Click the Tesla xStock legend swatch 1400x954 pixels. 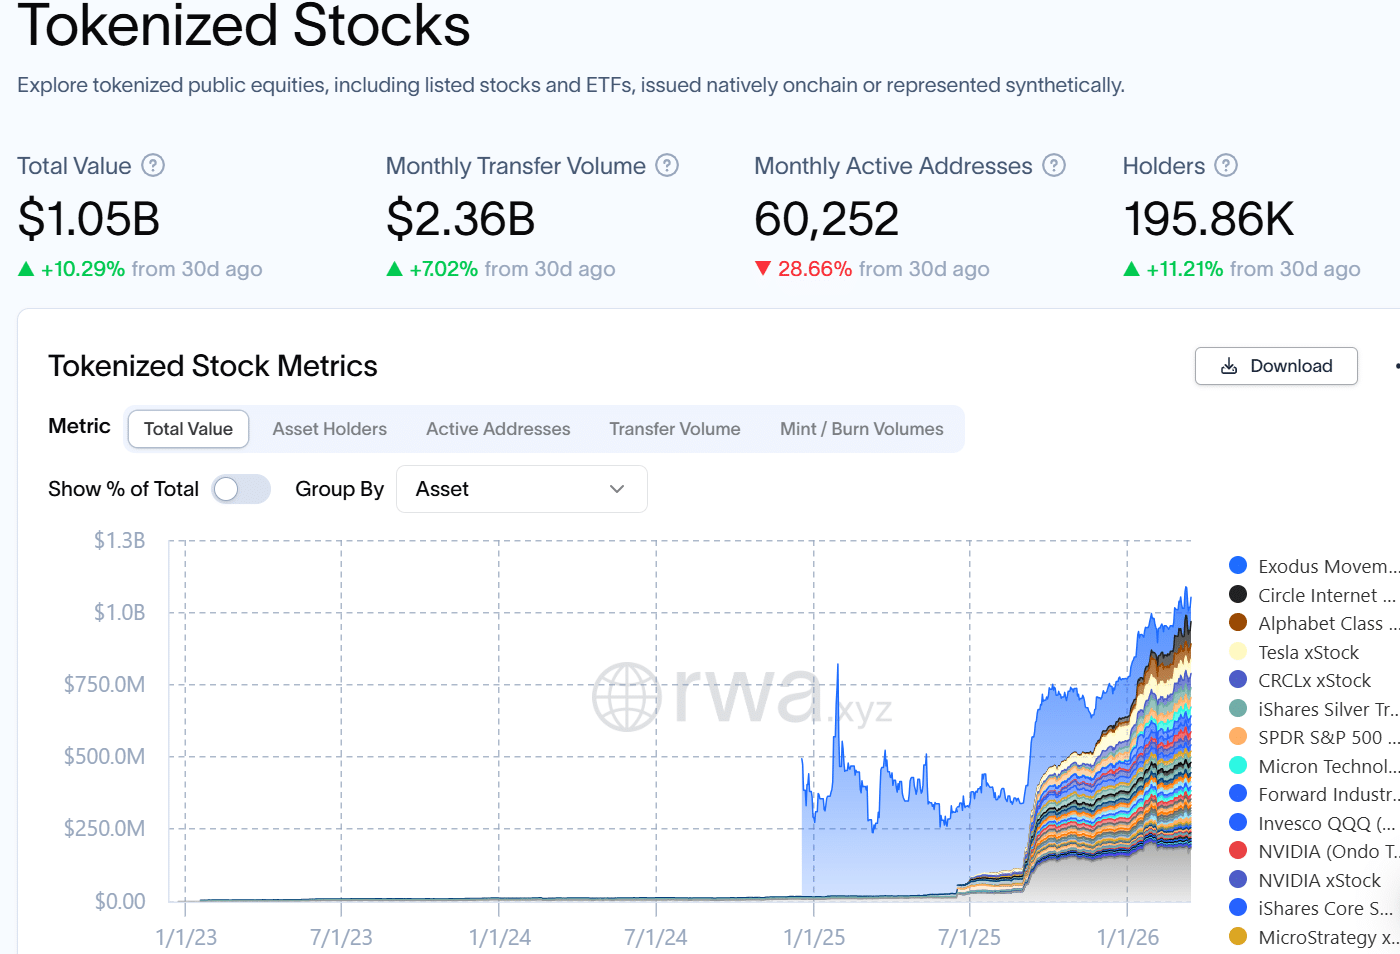point(1238,652)
